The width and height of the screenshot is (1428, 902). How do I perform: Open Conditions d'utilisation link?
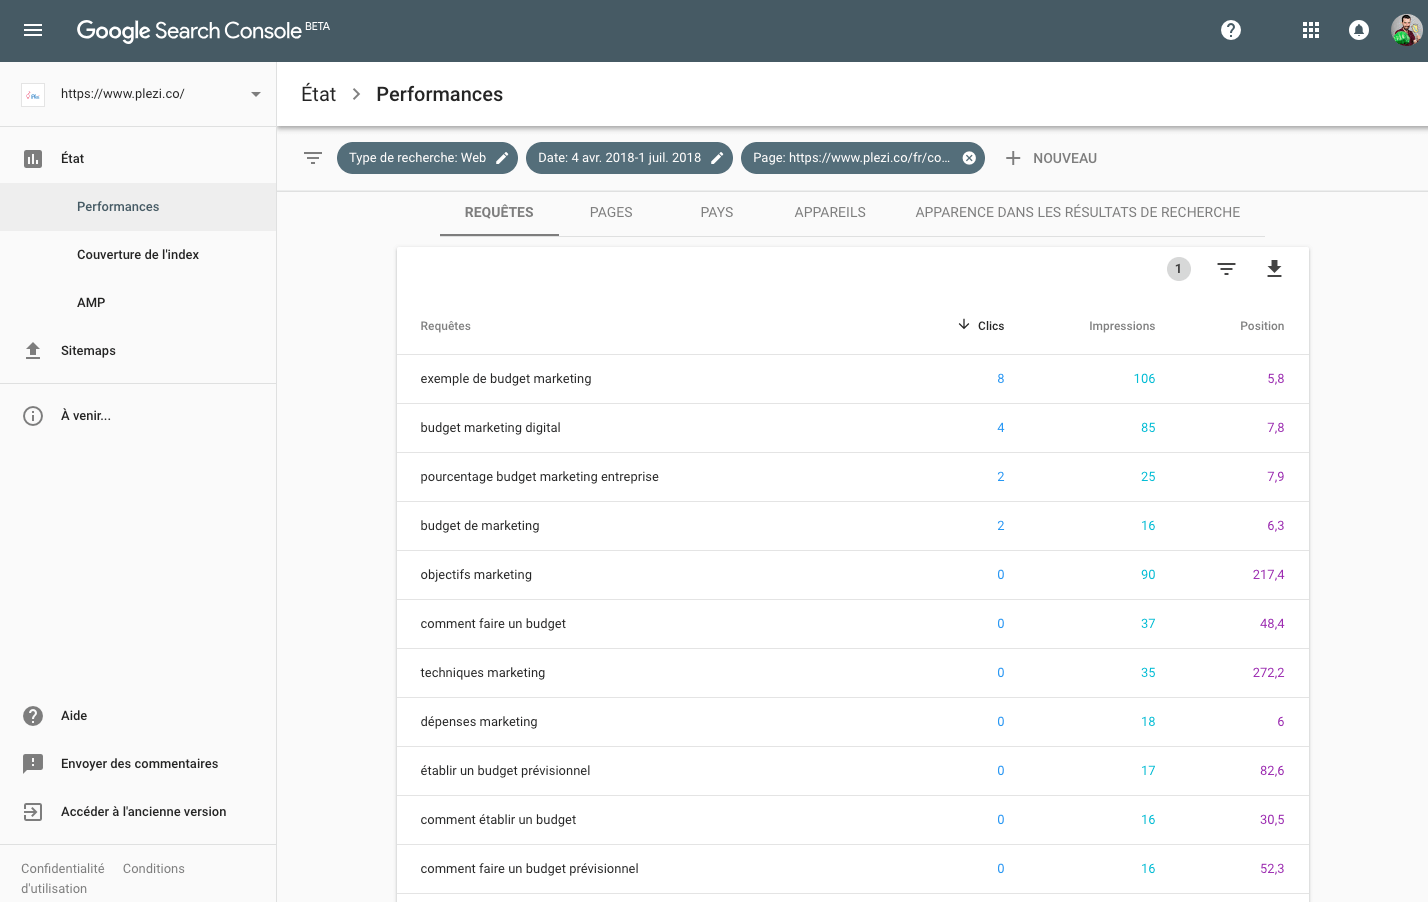click(x=153, y=869)
